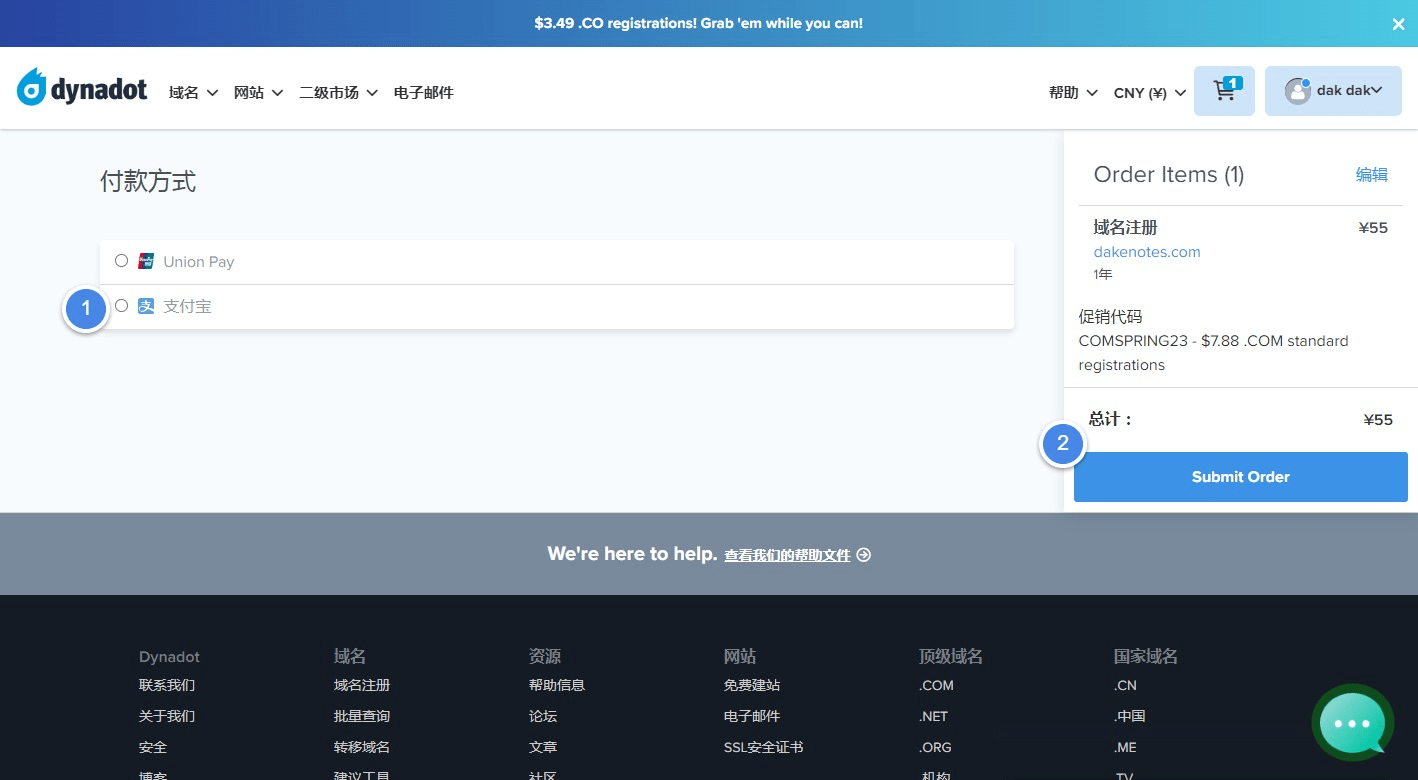Screen dimensions: 1418x780
Task: Open the CNY (¥) currency dropdown
Action: coord(1149,92)
